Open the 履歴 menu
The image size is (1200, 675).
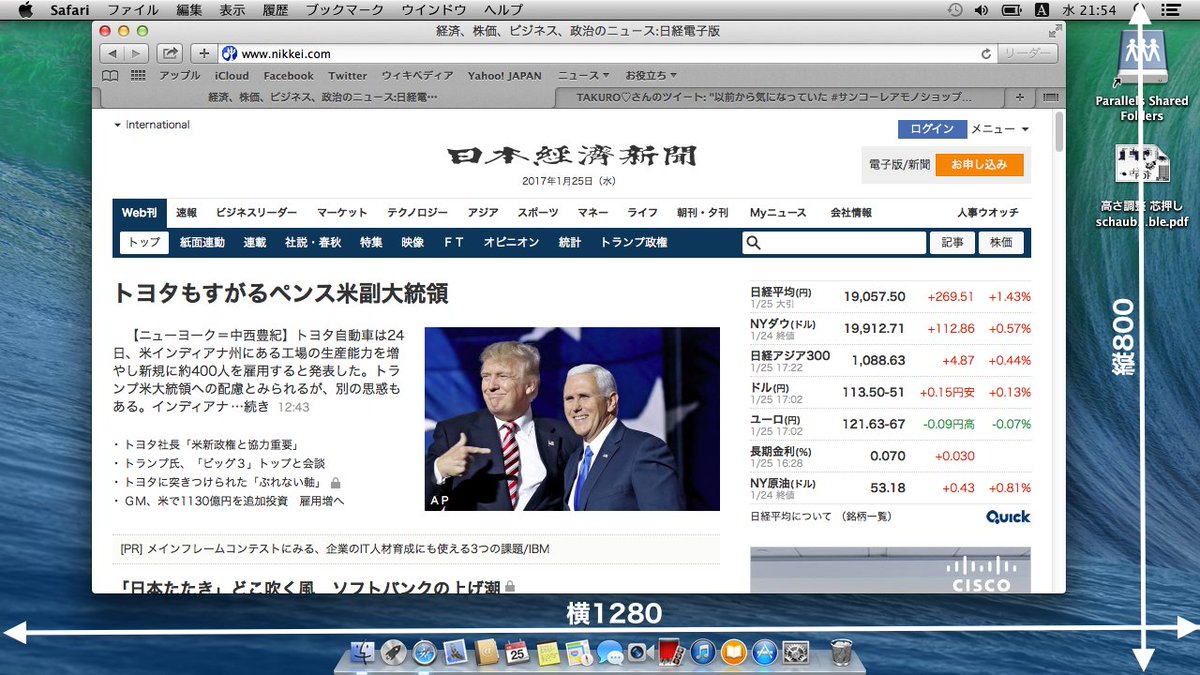274,10
